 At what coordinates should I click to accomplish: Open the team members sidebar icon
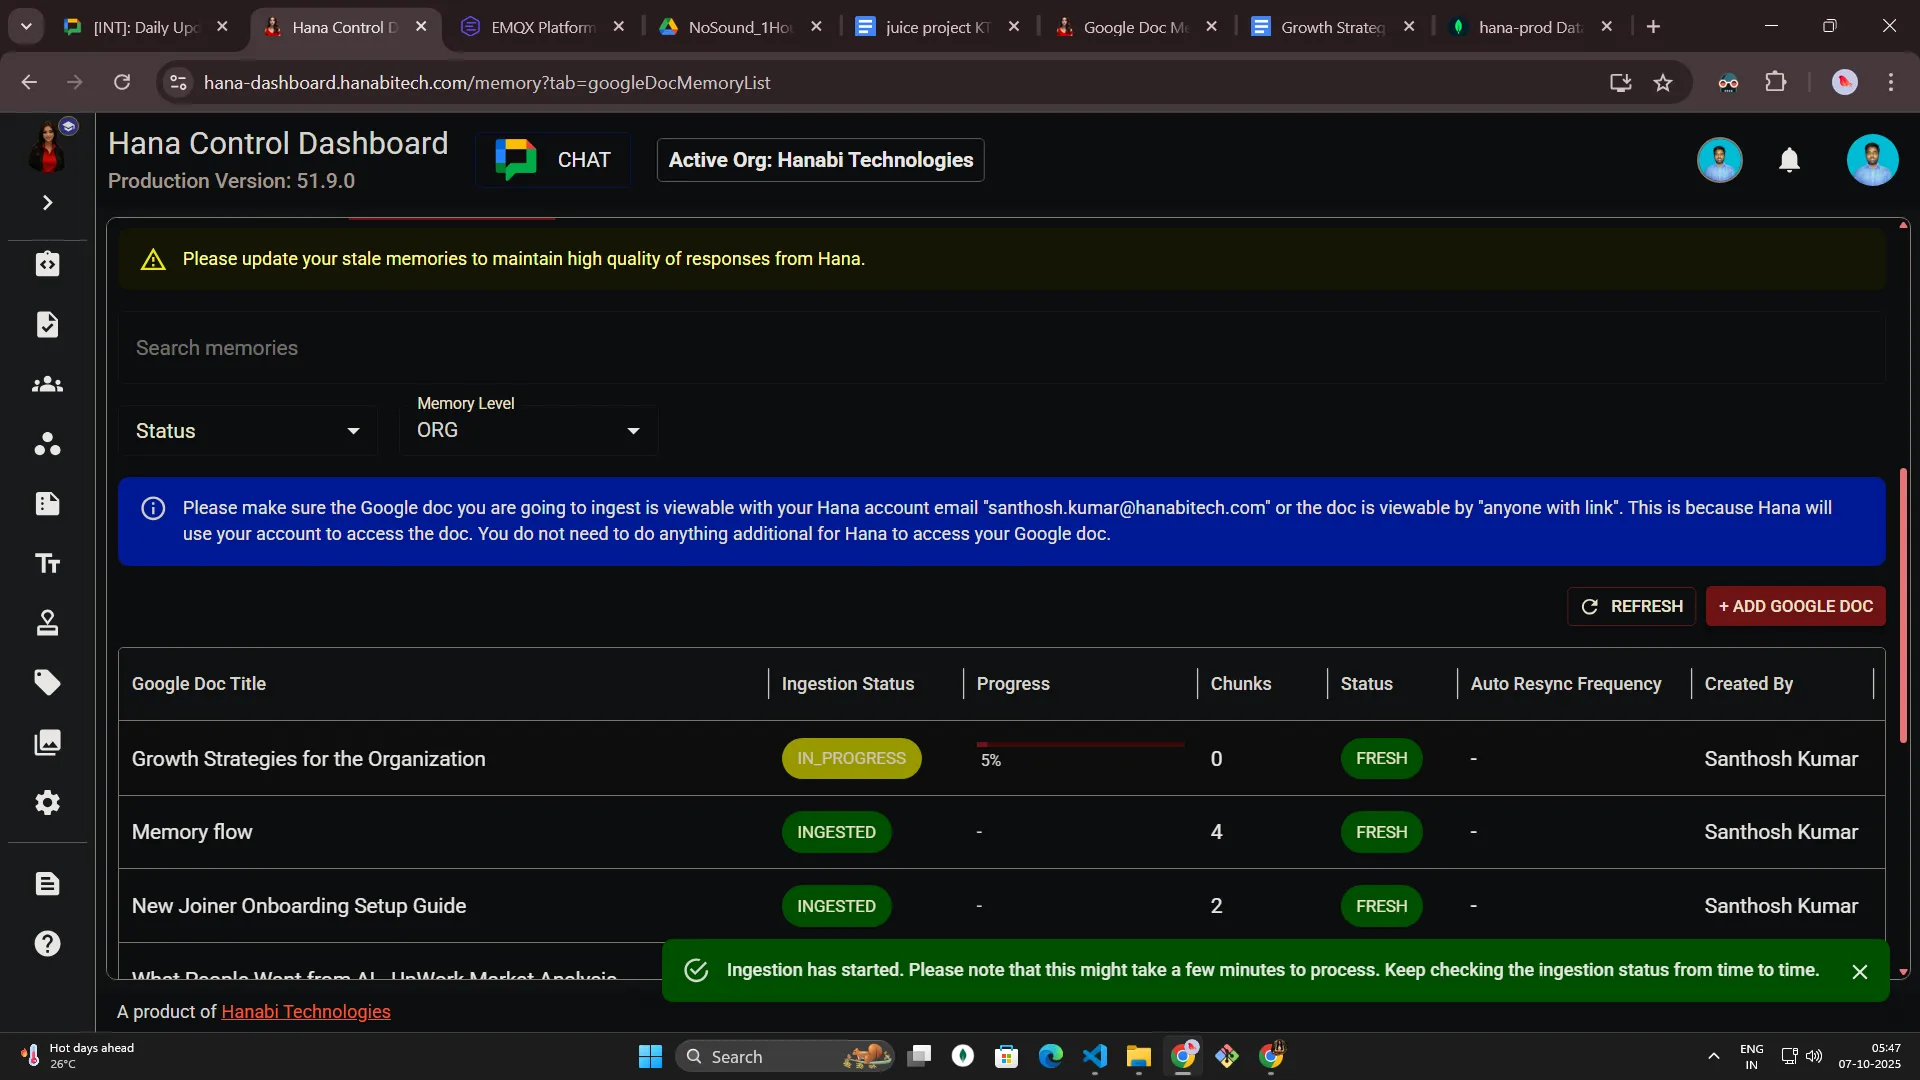tap(47, 385)
